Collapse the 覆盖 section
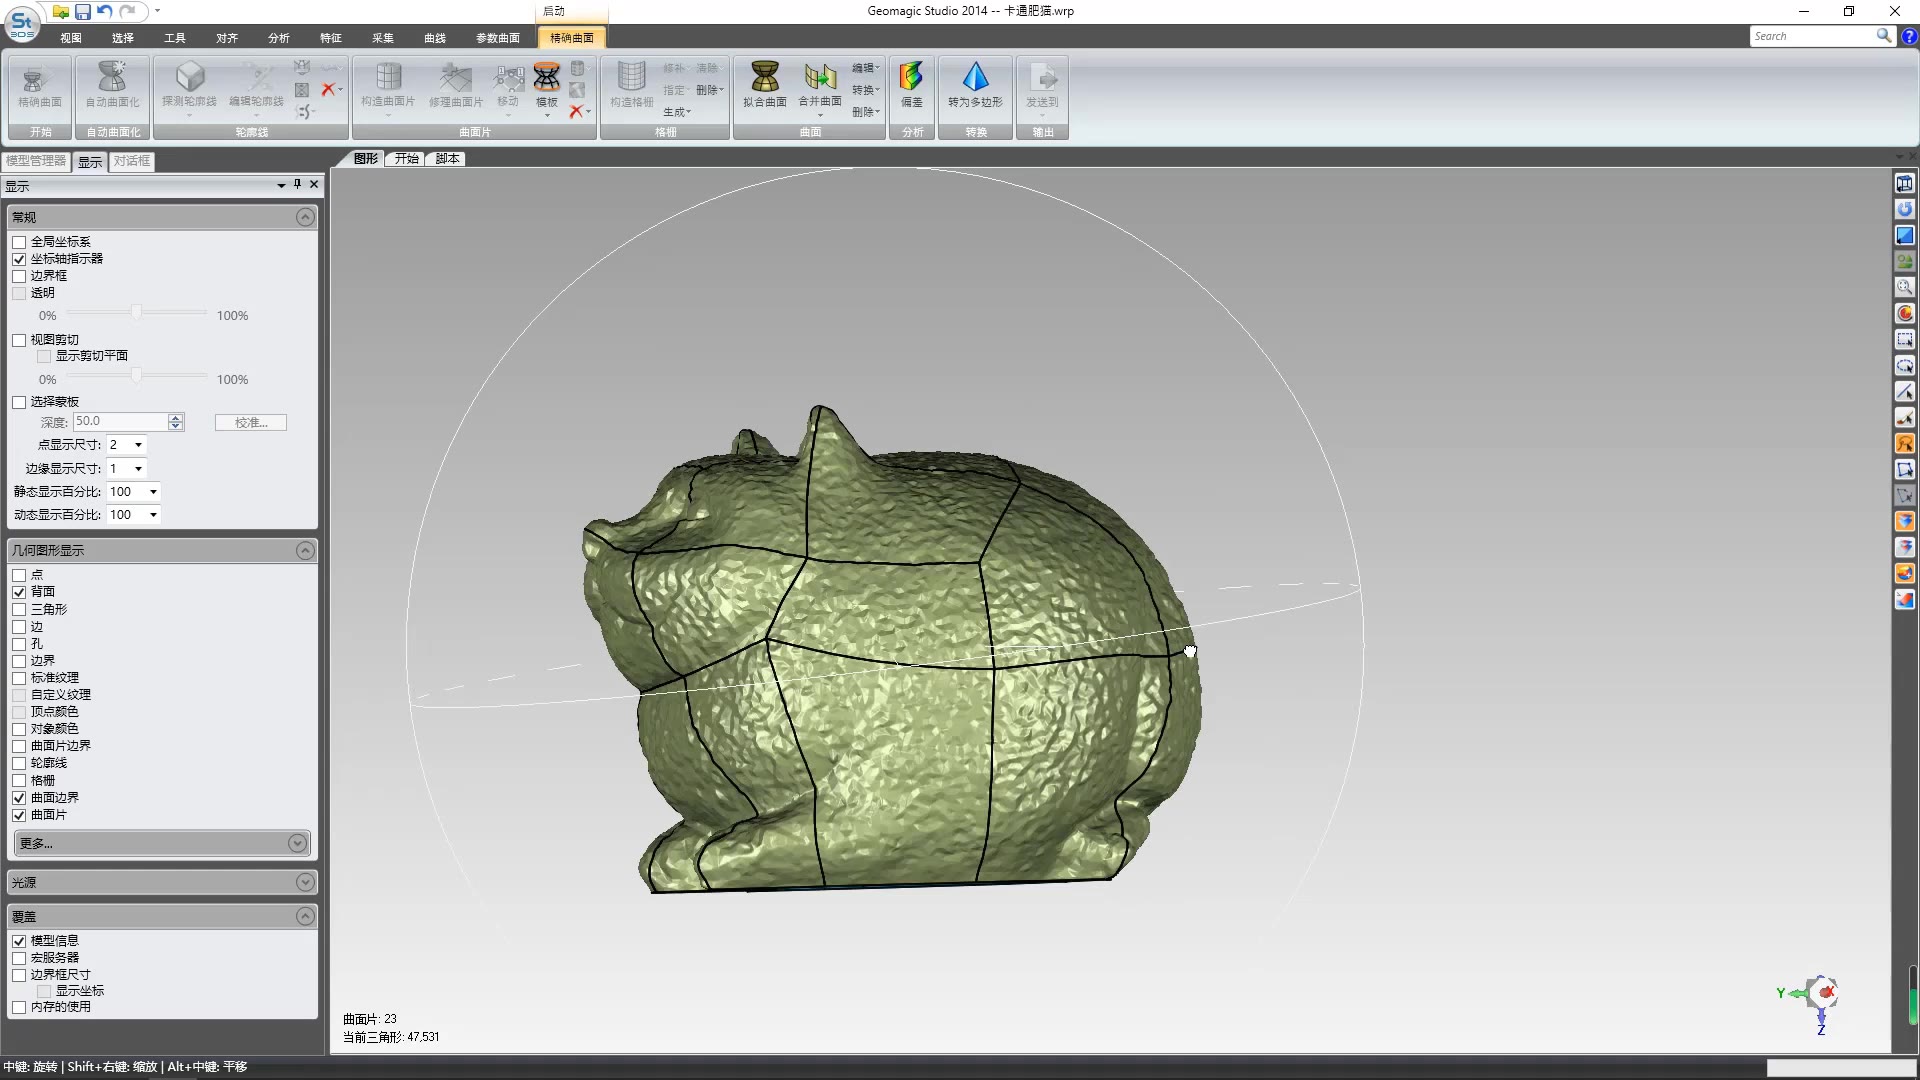 306,916
